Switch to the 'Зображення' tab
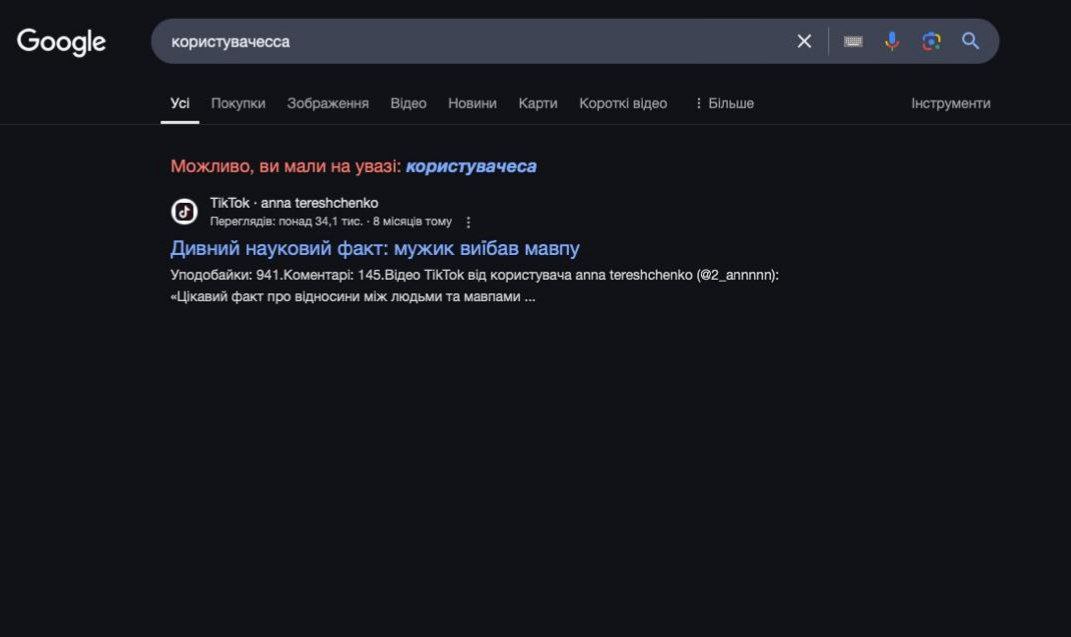Image resolution: width=1071 pixels, height=637 pixels. pyautogui.click(x=328, y=103)
